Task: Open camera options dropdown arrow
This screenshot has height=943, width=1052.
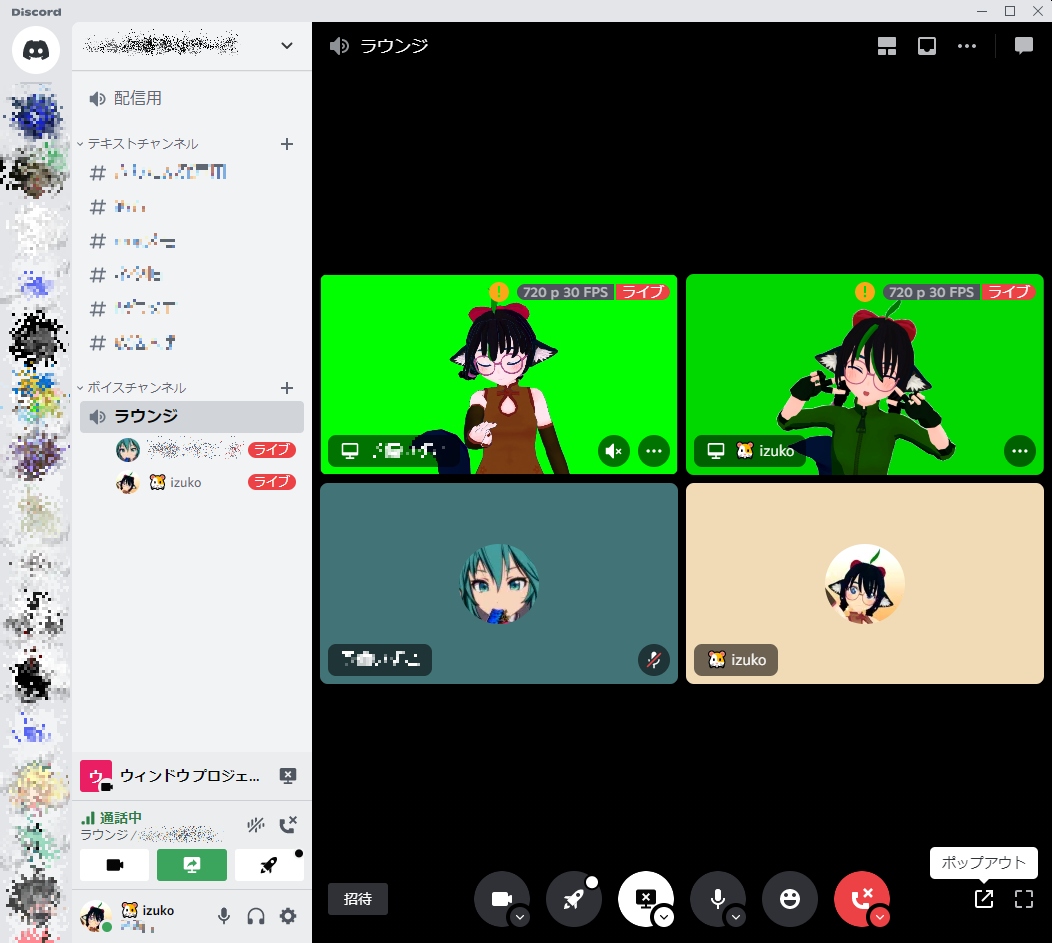Action: (x=520, y=917)
